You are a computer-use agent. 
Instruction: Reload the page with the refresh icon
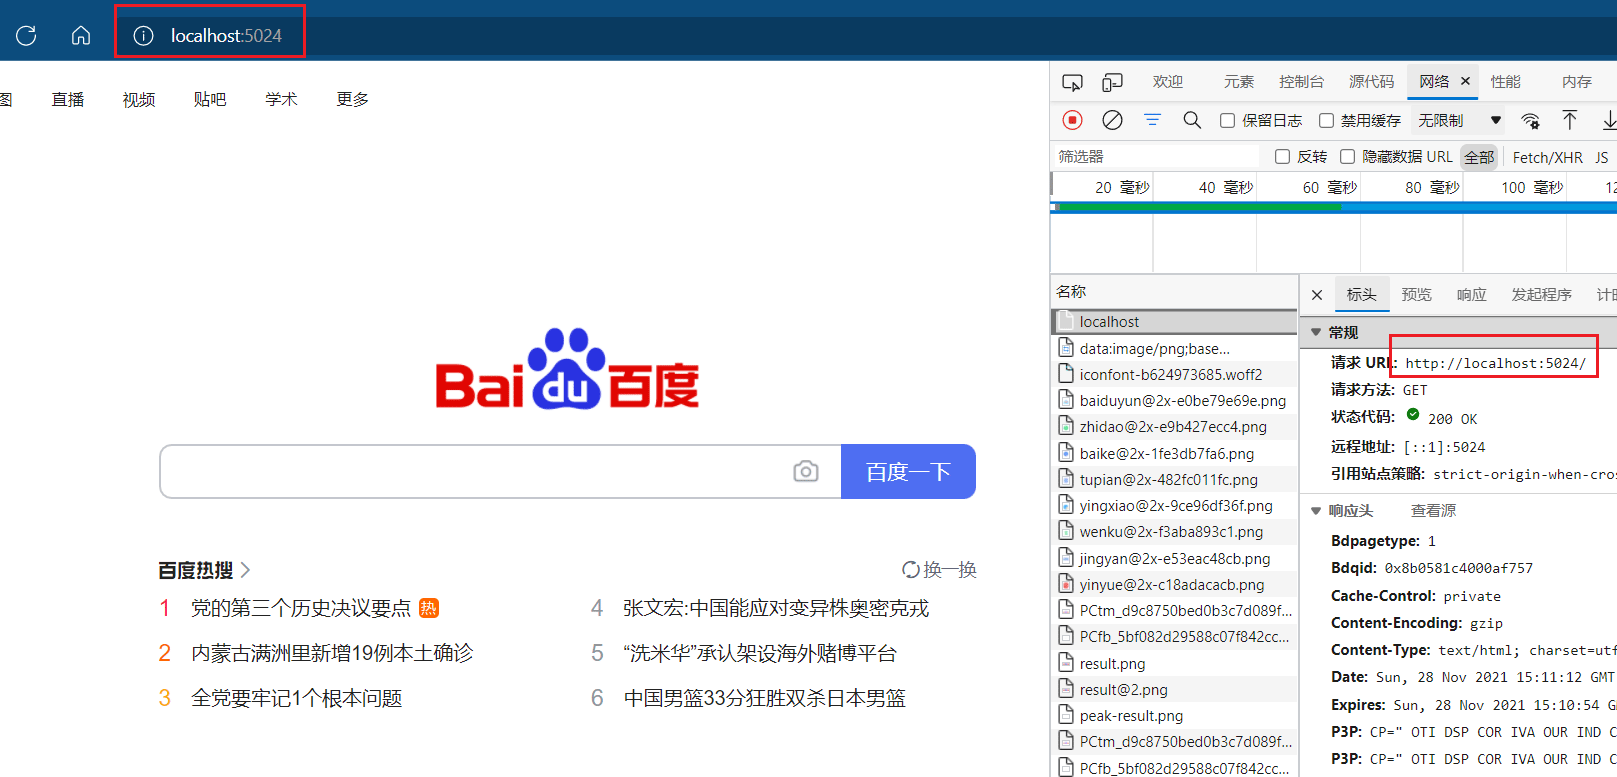[x=26, y=36]
